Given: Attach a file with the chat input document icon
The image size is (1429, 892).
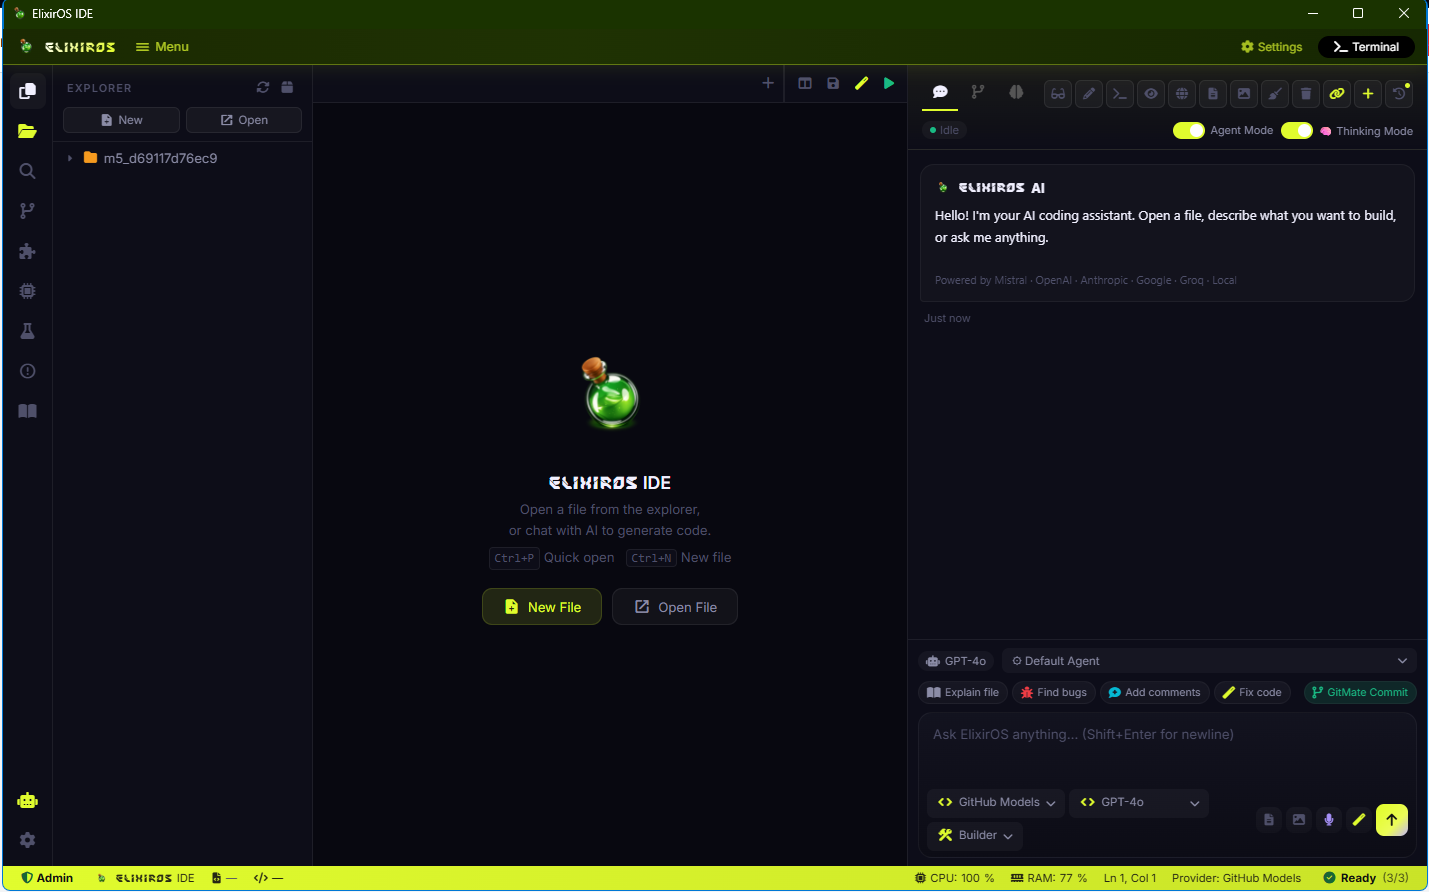Looking at the screenshot, I should pos(1269,820).
